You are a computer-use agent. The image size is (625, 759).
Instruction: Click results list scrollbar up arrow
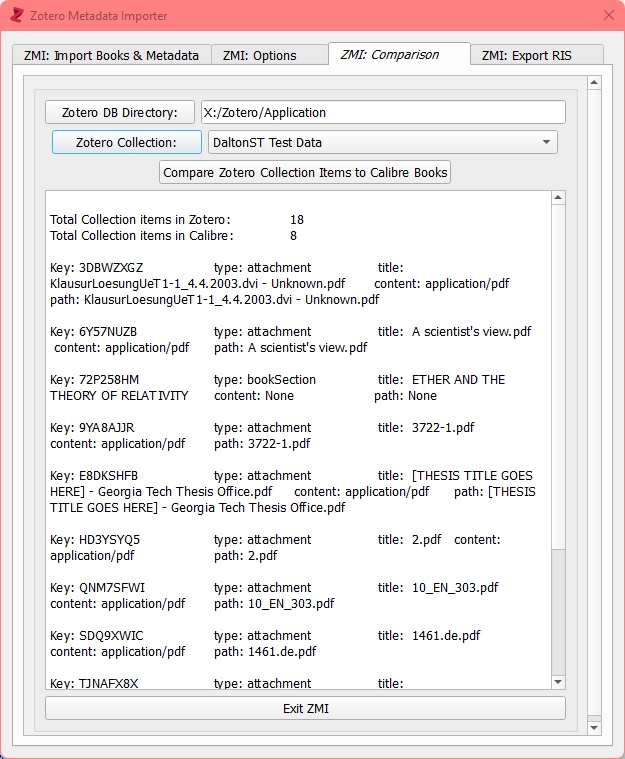coord(559,198)
